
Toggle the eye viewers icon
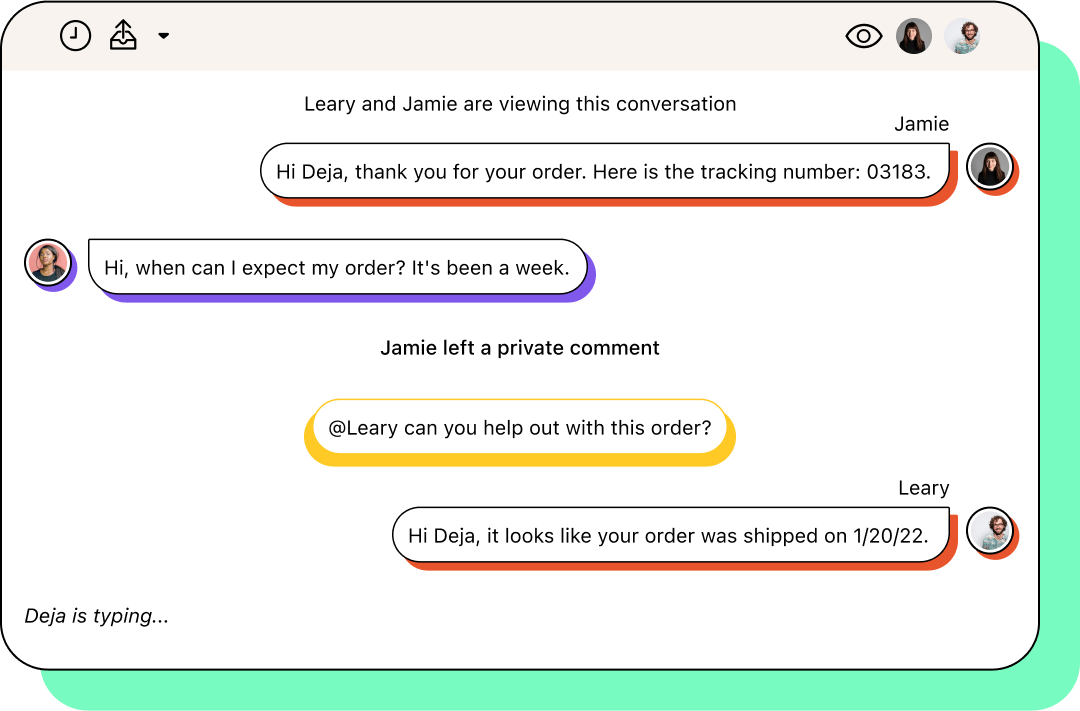pos(863,36)
